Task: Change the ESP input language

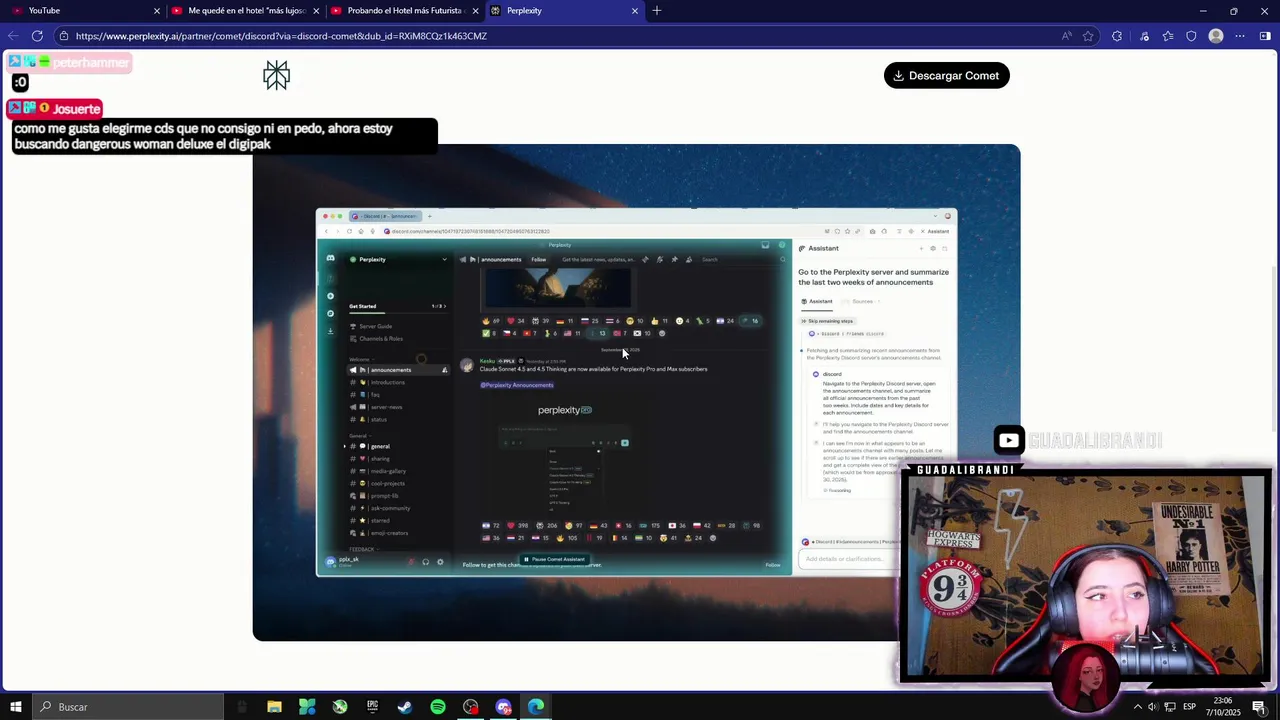Action: 1189,707
